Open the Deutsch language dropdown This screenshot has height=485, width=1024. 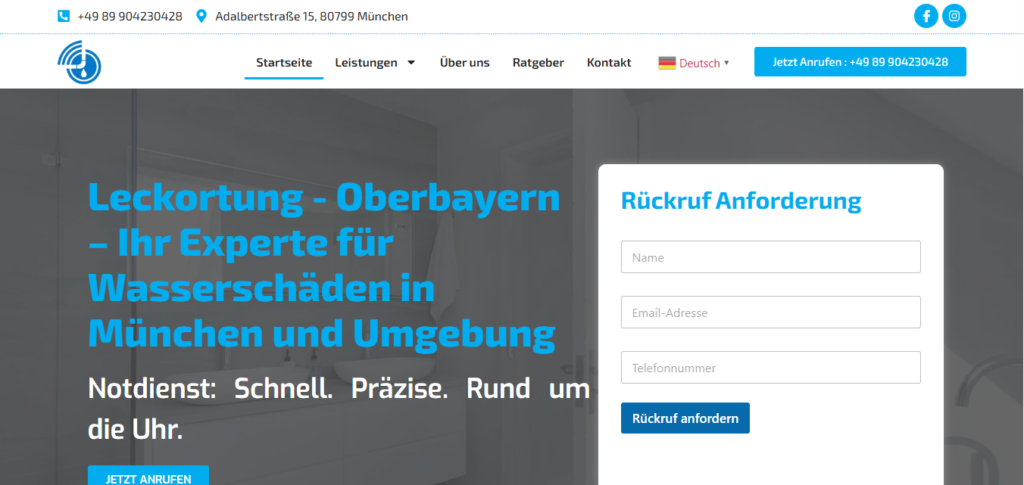coord(694,63)
